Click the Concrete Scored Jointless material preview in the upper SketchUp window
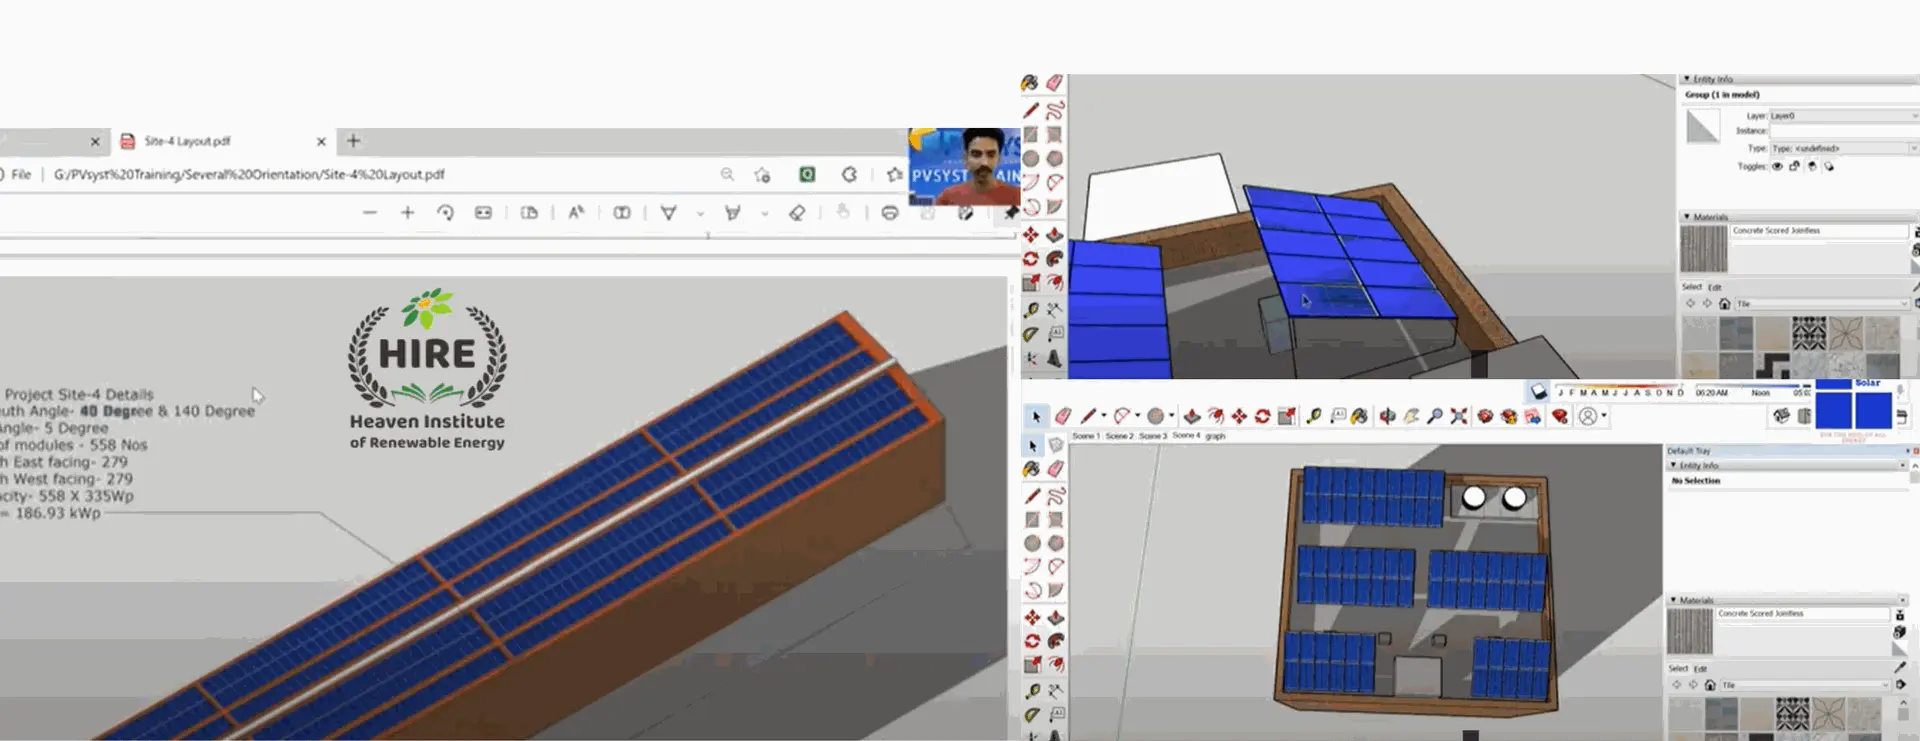Image resolution: width=1920 pixels, height=741 pixels. coord(1704,249)
